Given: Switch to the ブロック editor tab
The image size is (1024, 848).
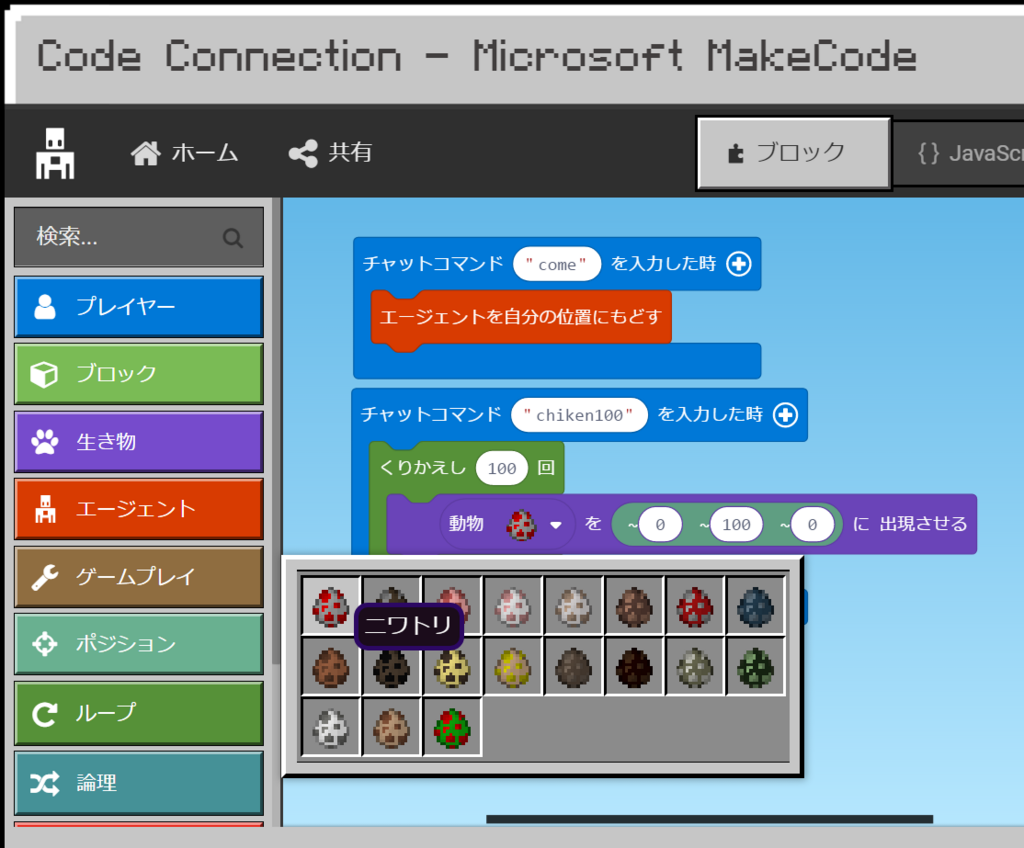Looking at the screenshot, I should click(x=794, y=154).
